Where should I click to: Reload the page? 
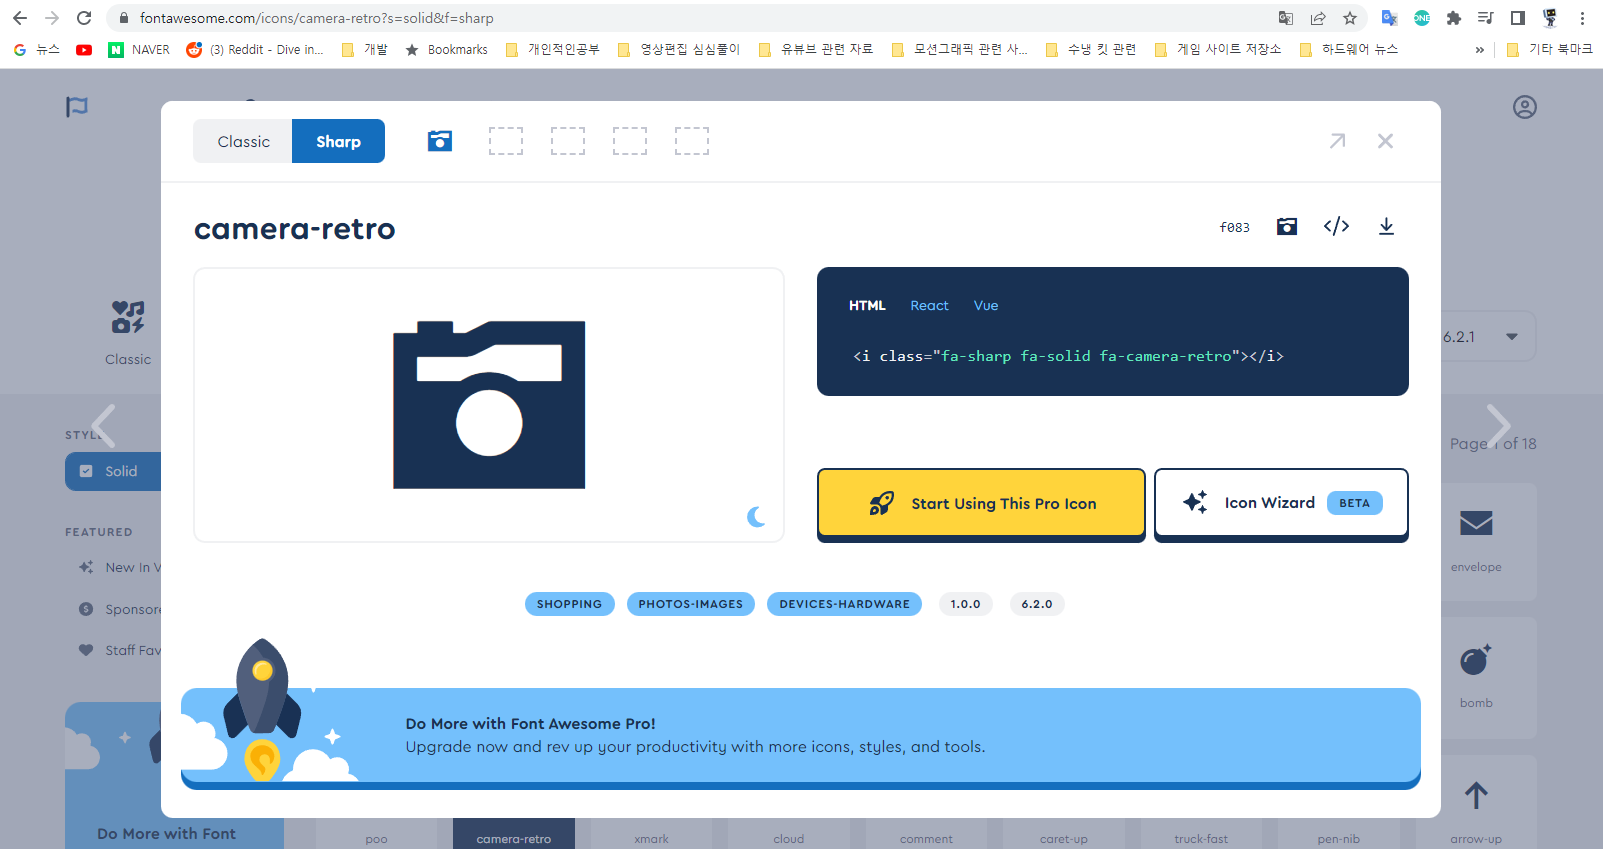pyautogui.click(x=84, y=18)
